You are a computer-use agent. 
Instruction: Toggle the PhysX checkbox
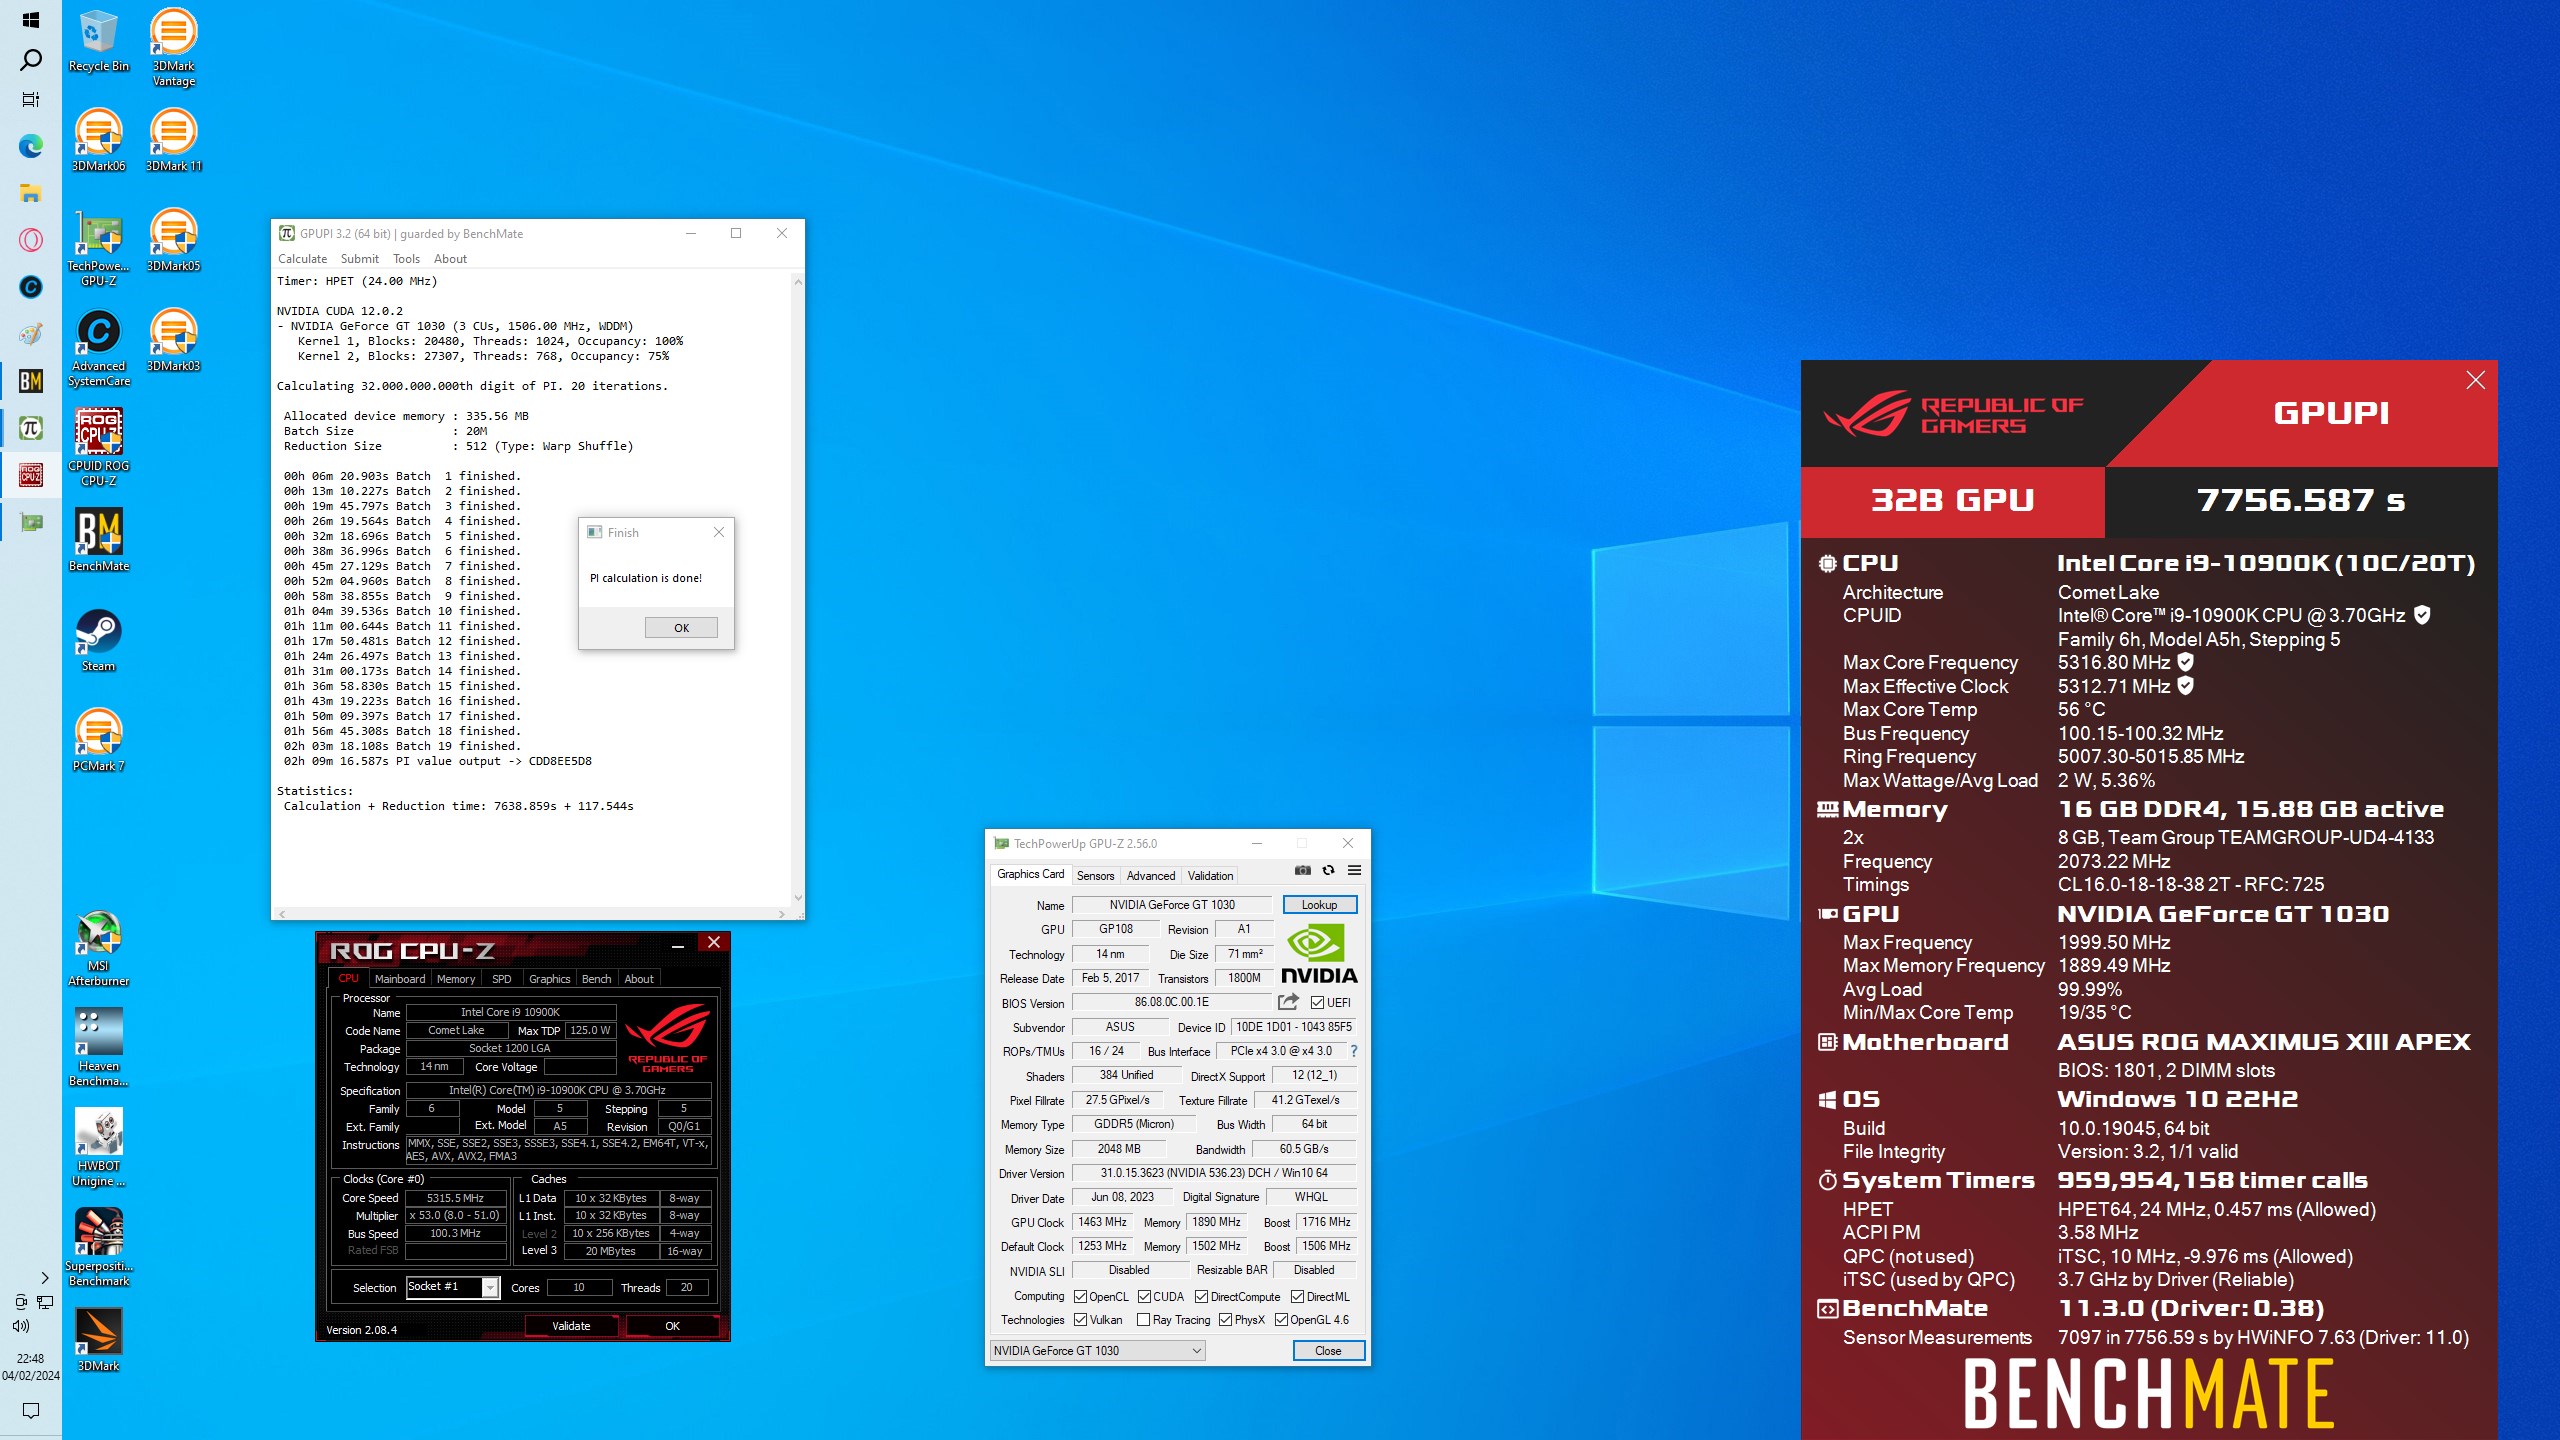1225,1319
